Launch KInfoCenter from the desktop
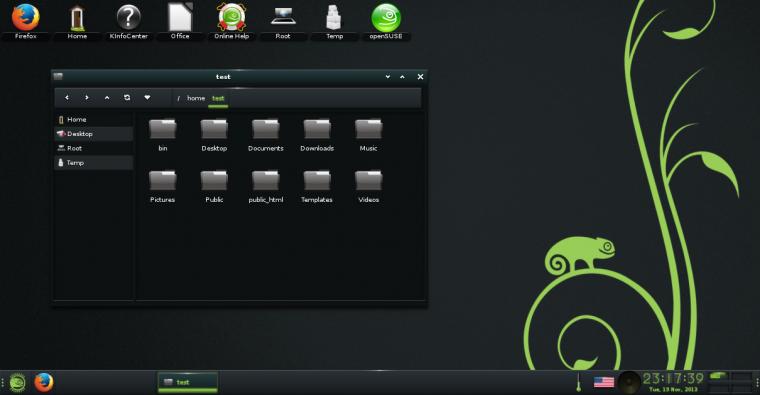Image resolution: width=760 pixels, height=395 pixels. pos(128,21)
